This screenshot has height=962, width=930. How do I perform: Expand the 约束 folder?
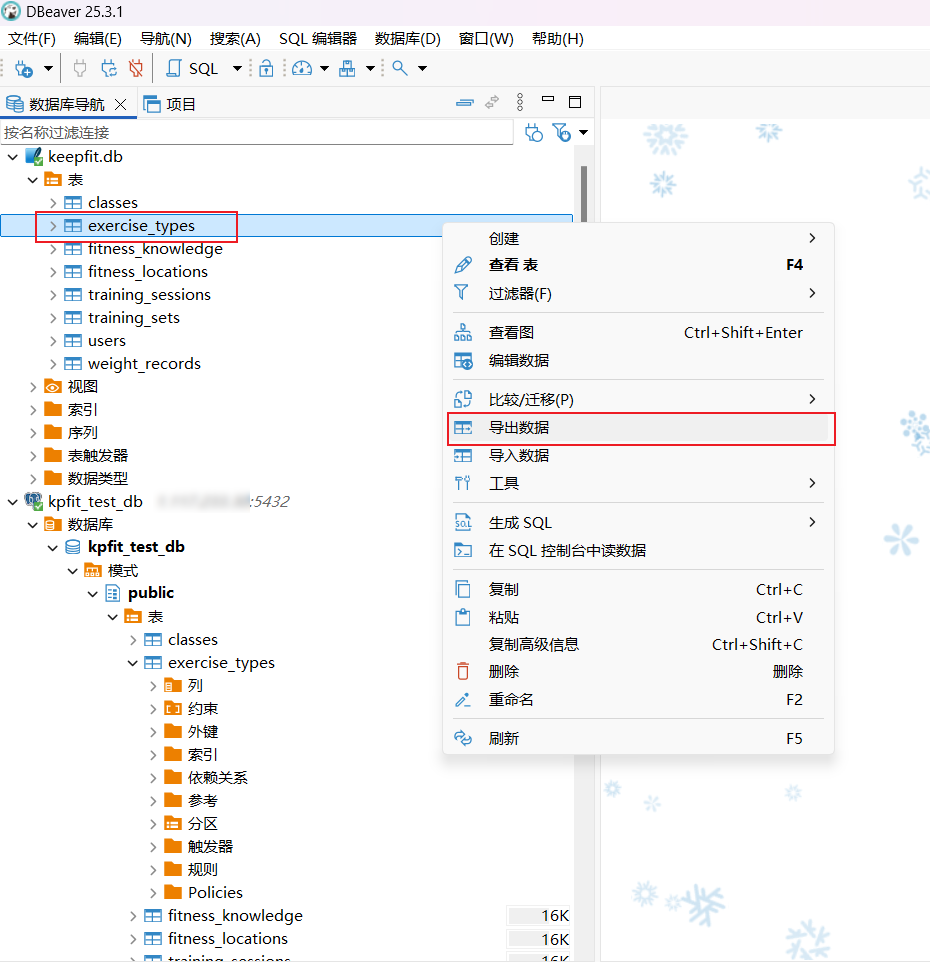tap(153, 709)
